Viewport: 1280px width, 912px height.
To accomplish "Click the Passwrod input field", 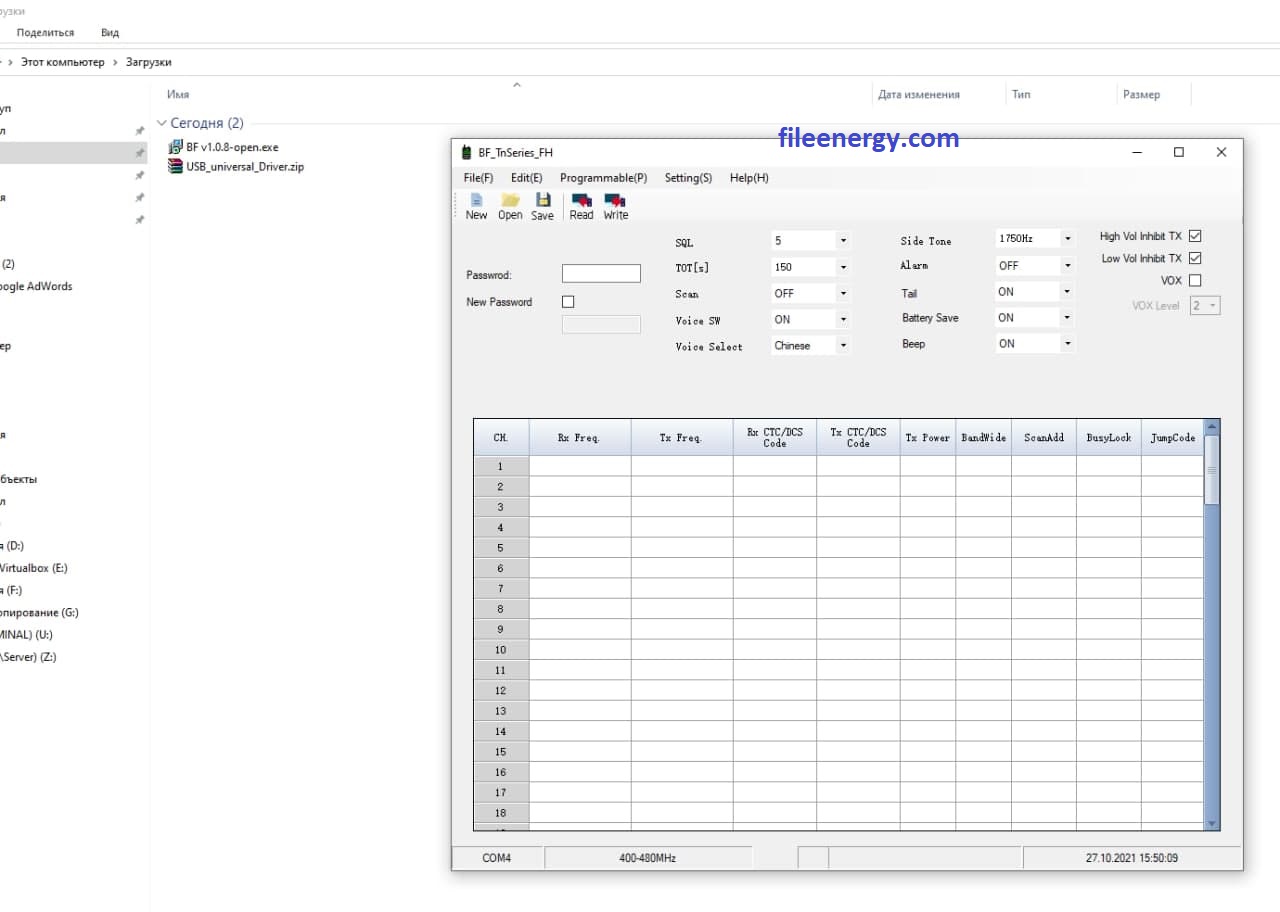I will click(x=601, y=274).
